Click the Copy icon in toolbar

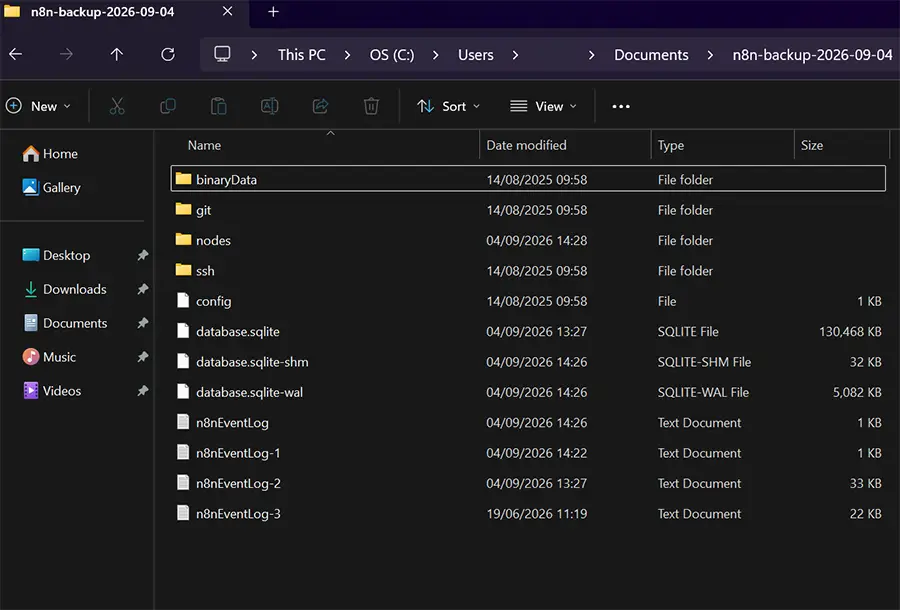pyautogui.click(x=168, y=106)
